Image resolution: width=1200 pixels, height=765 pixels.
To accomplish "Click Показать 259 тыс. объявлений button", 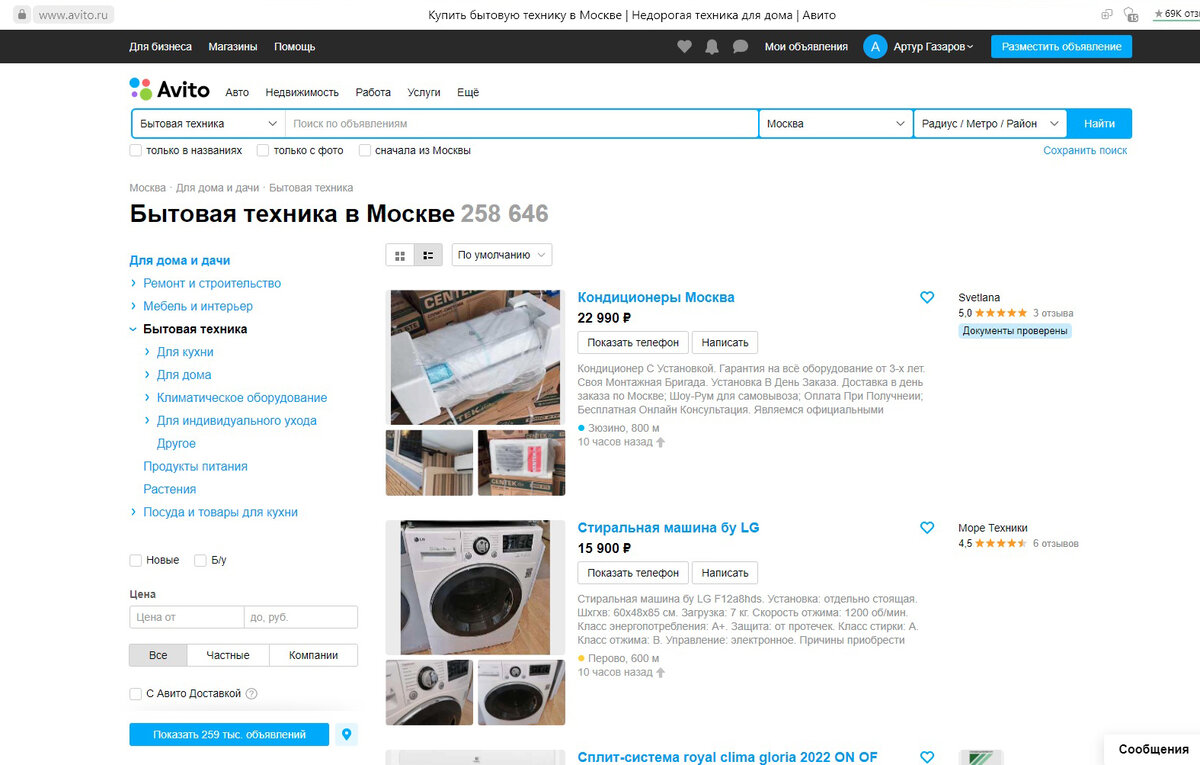I will (229, 735).
